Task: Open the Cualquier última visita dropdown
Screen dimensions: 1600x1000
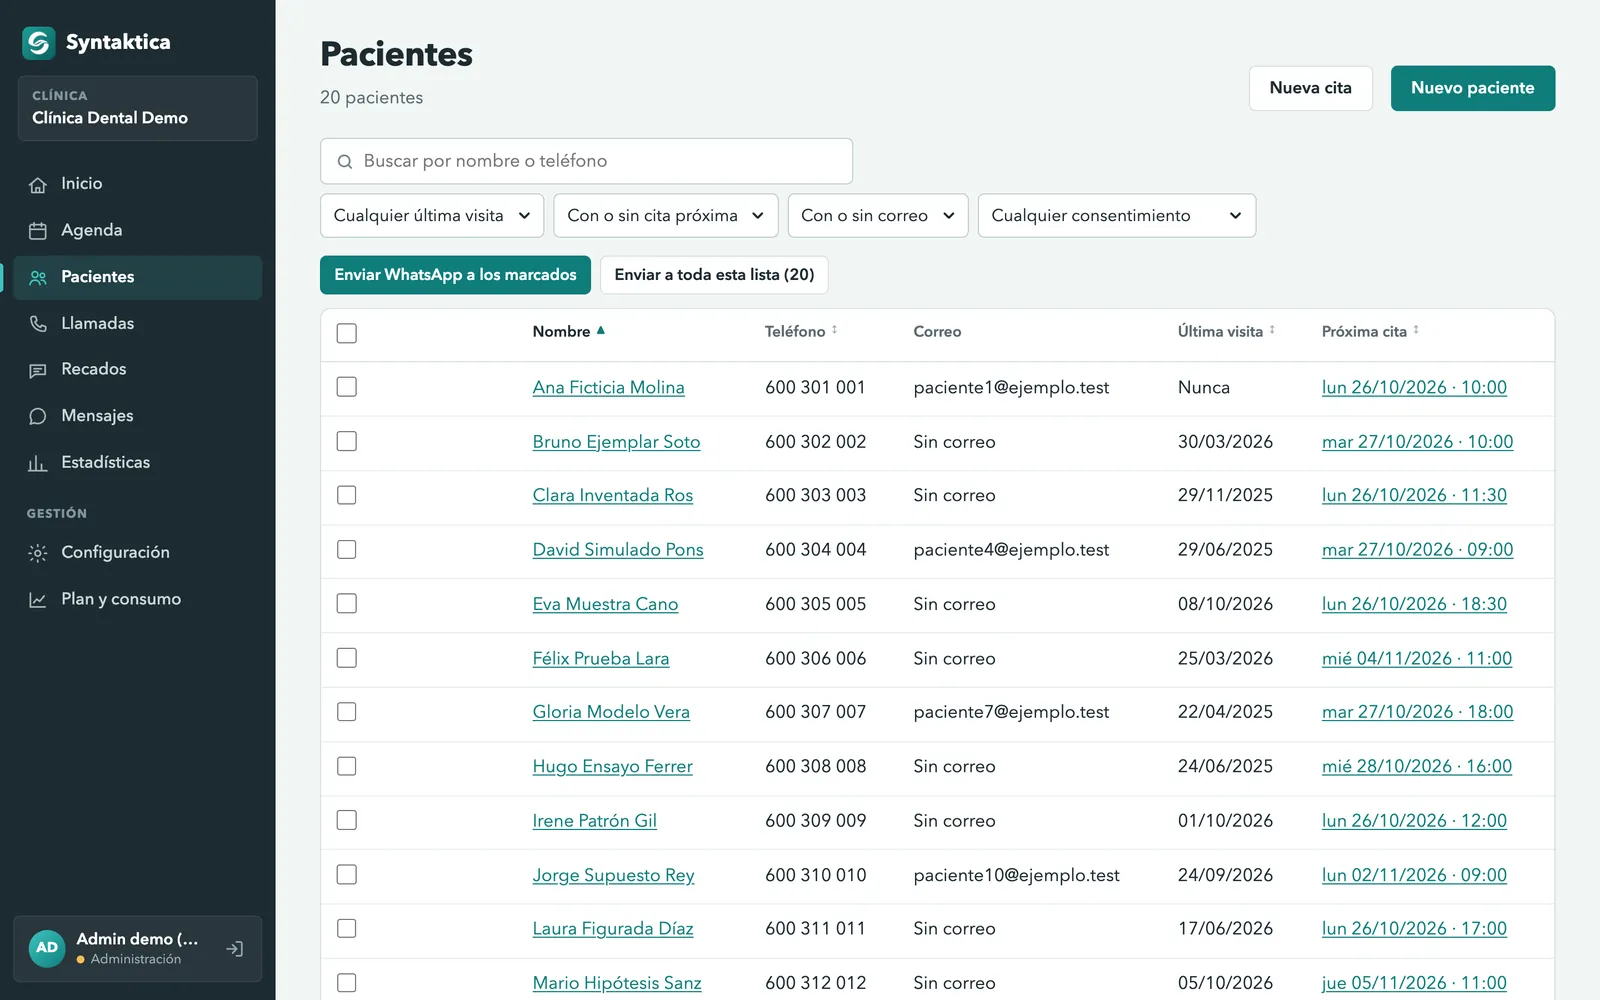Action: [432, 216]
